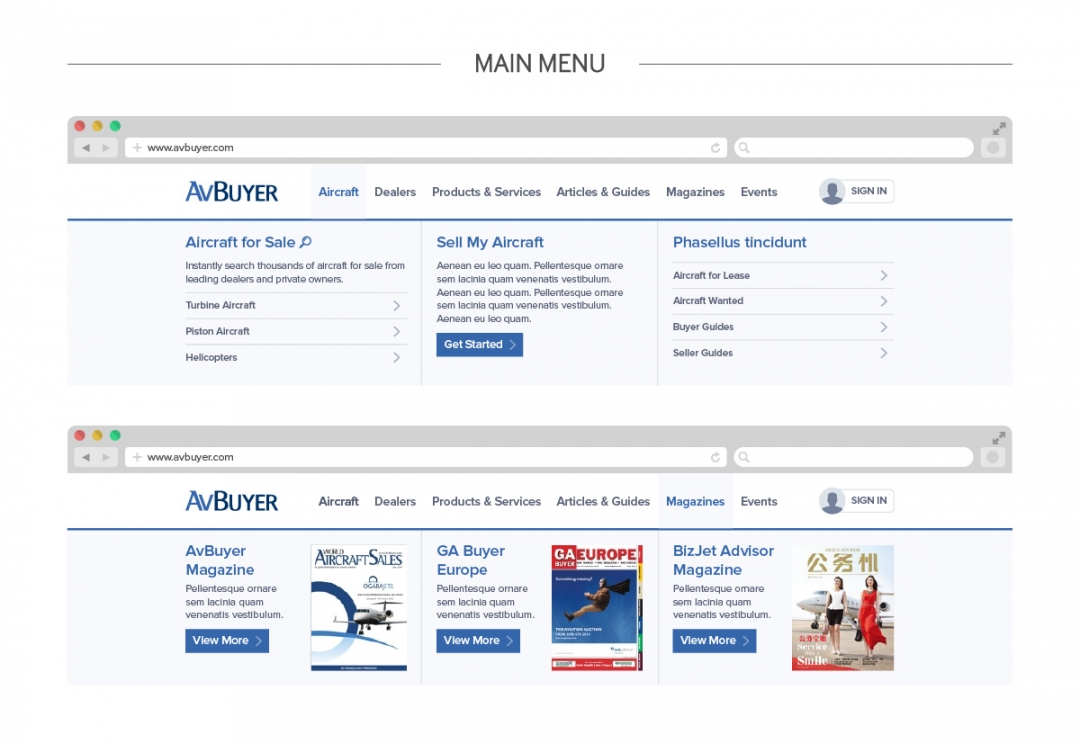Image resolution: width=1080 pixels, height=744 pixels.
Task: Open Events menu in top browser
Action: pyautogui.click(x=758, y=192)
